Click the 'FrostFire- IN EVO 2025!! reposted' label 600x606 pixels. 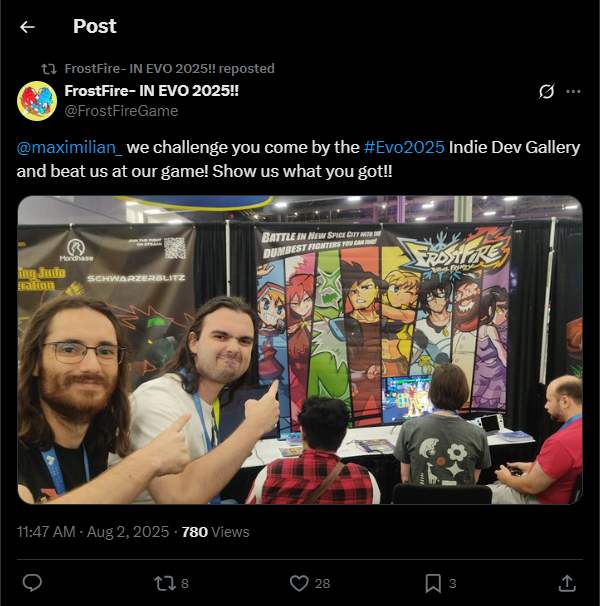(x=169, y=69)
